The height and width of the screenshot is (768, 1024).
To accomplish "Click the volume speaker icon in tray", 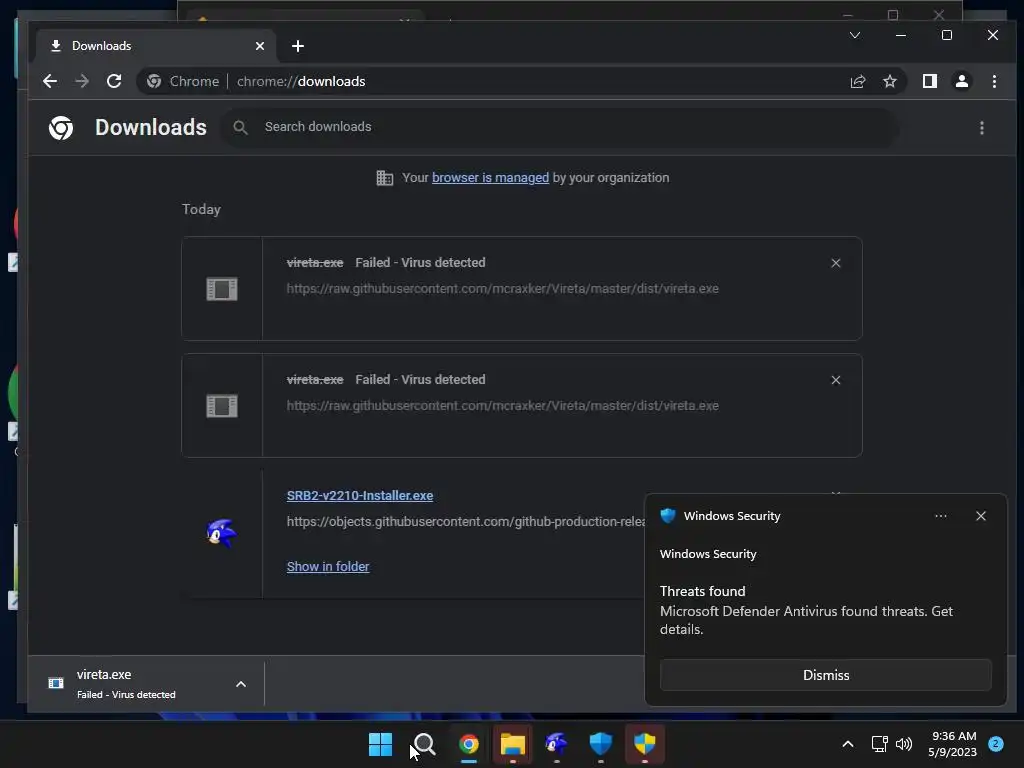I will coord(904,744).
